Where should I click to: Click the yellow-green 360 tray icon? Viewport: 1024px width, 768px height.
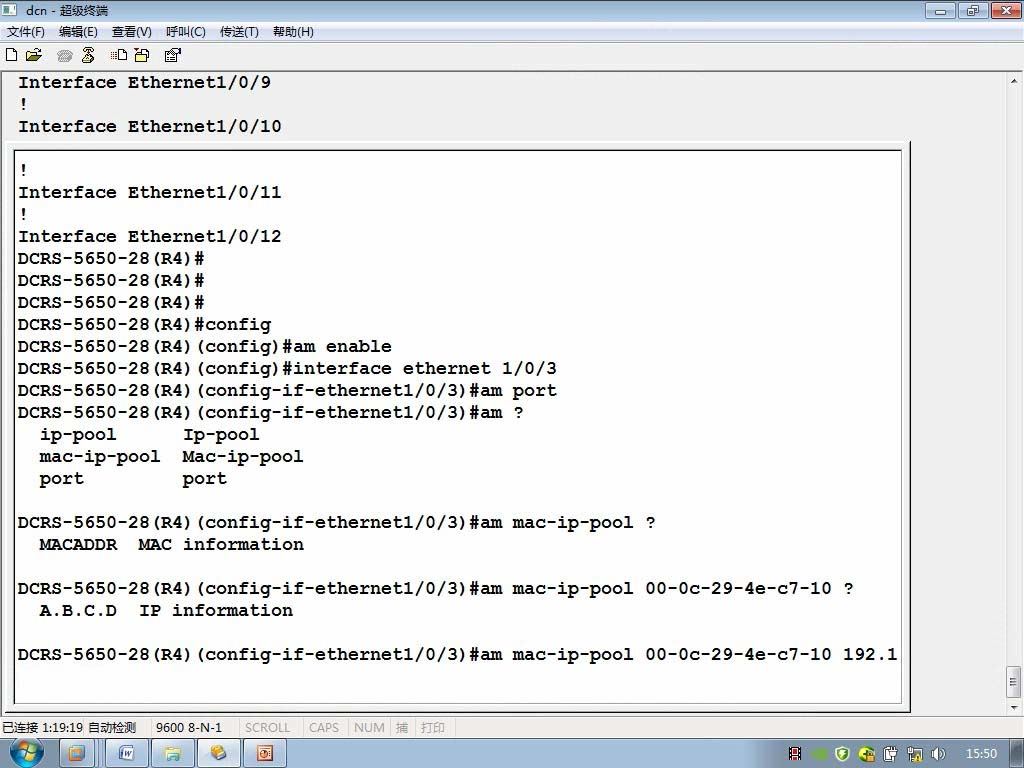[x=867, y=754]
